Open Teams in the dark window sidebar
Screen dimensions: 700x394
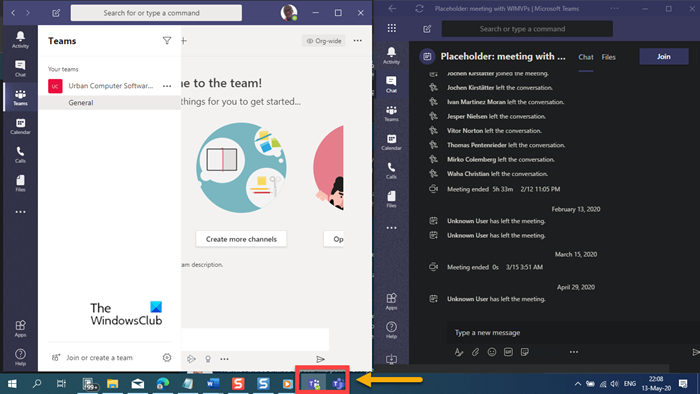coord(391,113)
